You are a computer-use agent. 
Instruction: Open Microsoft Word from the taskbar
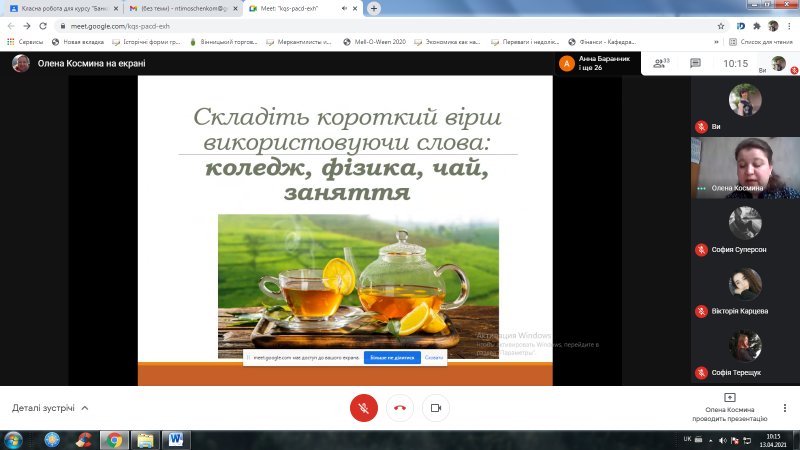pos(176,440)
